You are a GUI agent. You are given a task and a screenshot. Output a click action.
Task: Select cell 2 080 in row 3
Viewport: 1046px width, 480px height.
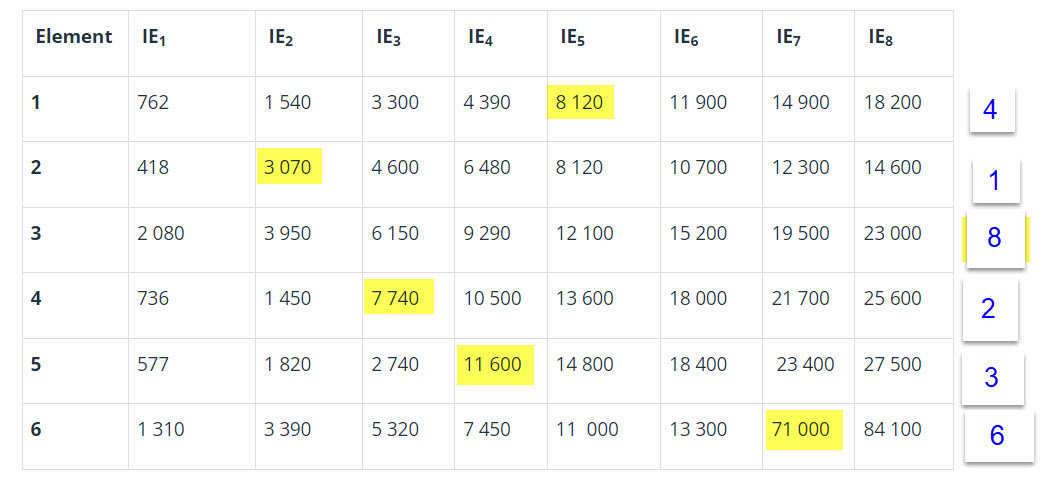coord(160,233)
